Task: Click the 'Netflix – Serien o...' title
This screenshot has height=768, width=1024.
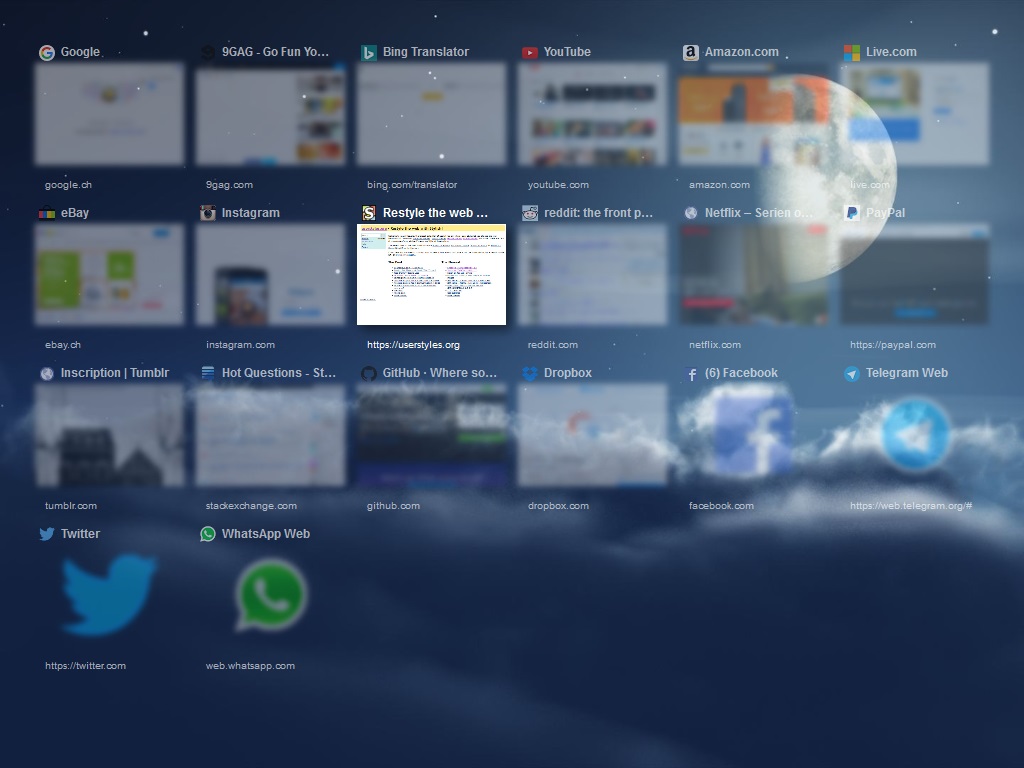Action: tap(759, 213)
